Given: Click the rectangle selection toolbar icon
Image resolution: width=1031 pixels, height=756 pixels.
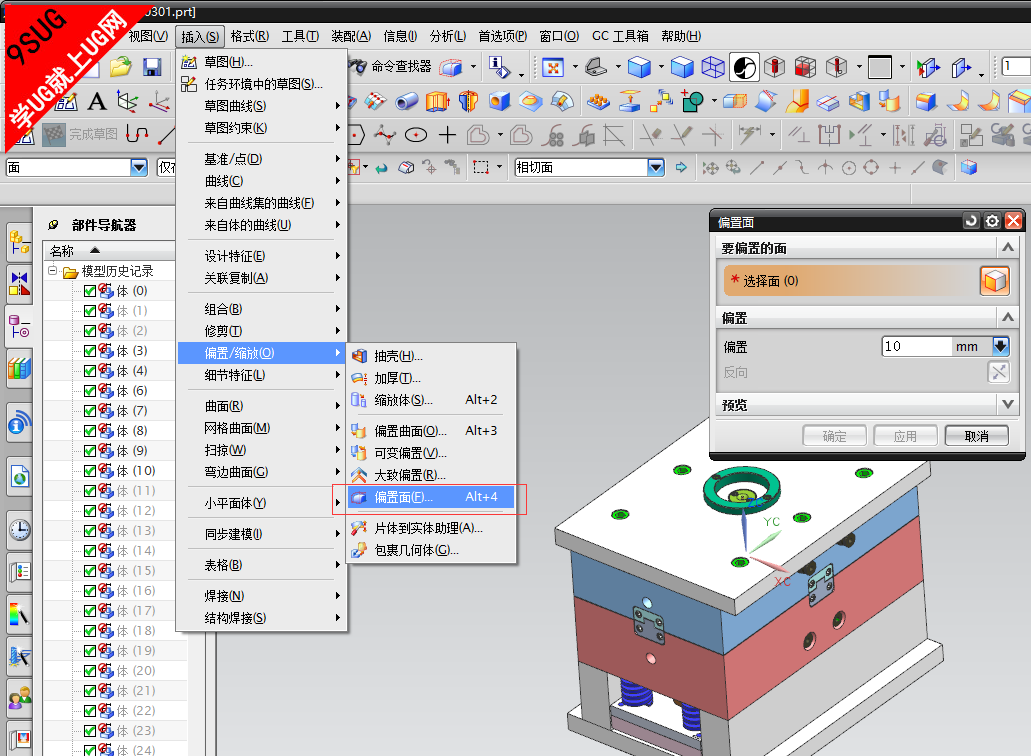Looking at the screenshot, I should [x=481, y=168].
